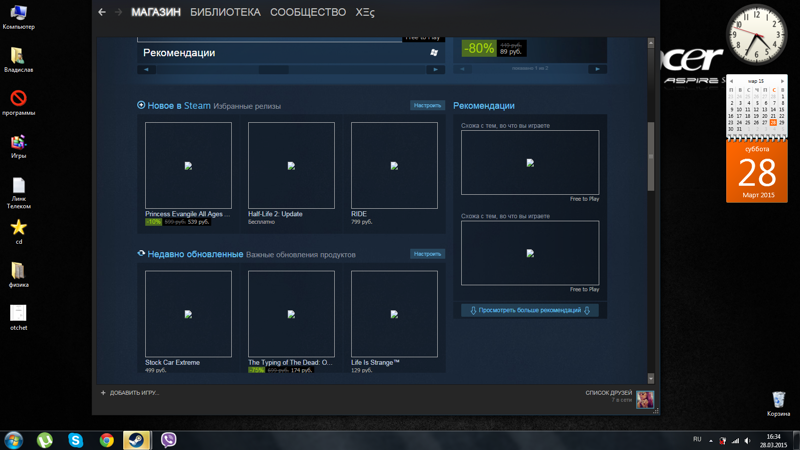Click the network signal icon in the tray
This screenshot has height=450, width=800.
click(x=735, y=440)
